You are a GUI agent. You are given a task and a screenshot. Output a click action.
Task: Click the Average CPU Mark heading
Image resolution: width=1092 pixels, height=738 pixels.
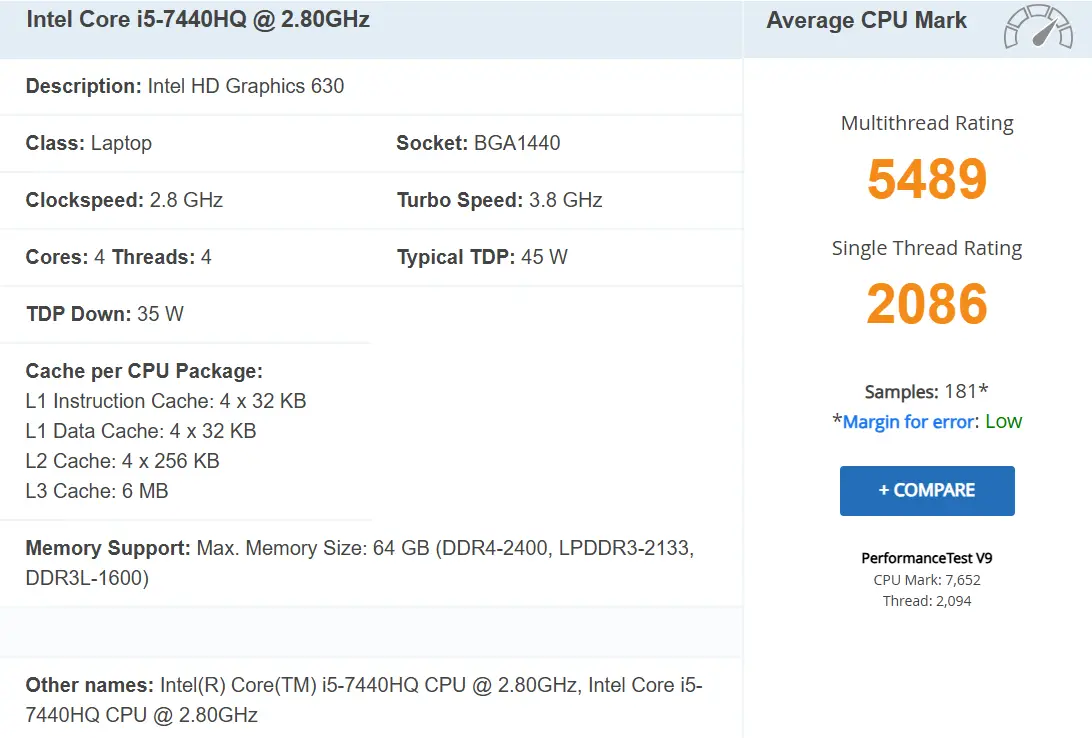tap(866, 20)
